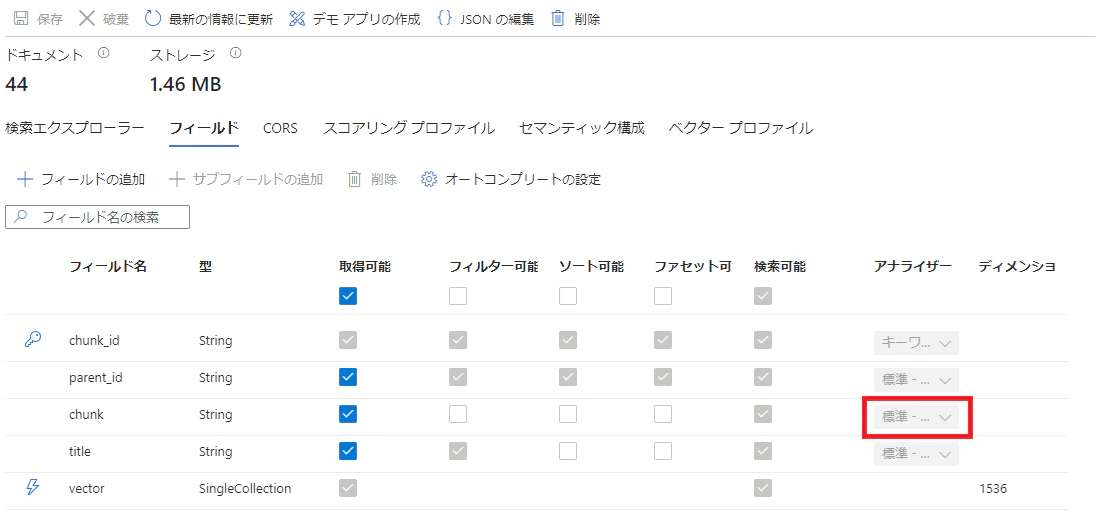The height and width of the screenshot is (519, 1097).
Task: Click JSON の編集 button label
Action: [x=497, y=19]
